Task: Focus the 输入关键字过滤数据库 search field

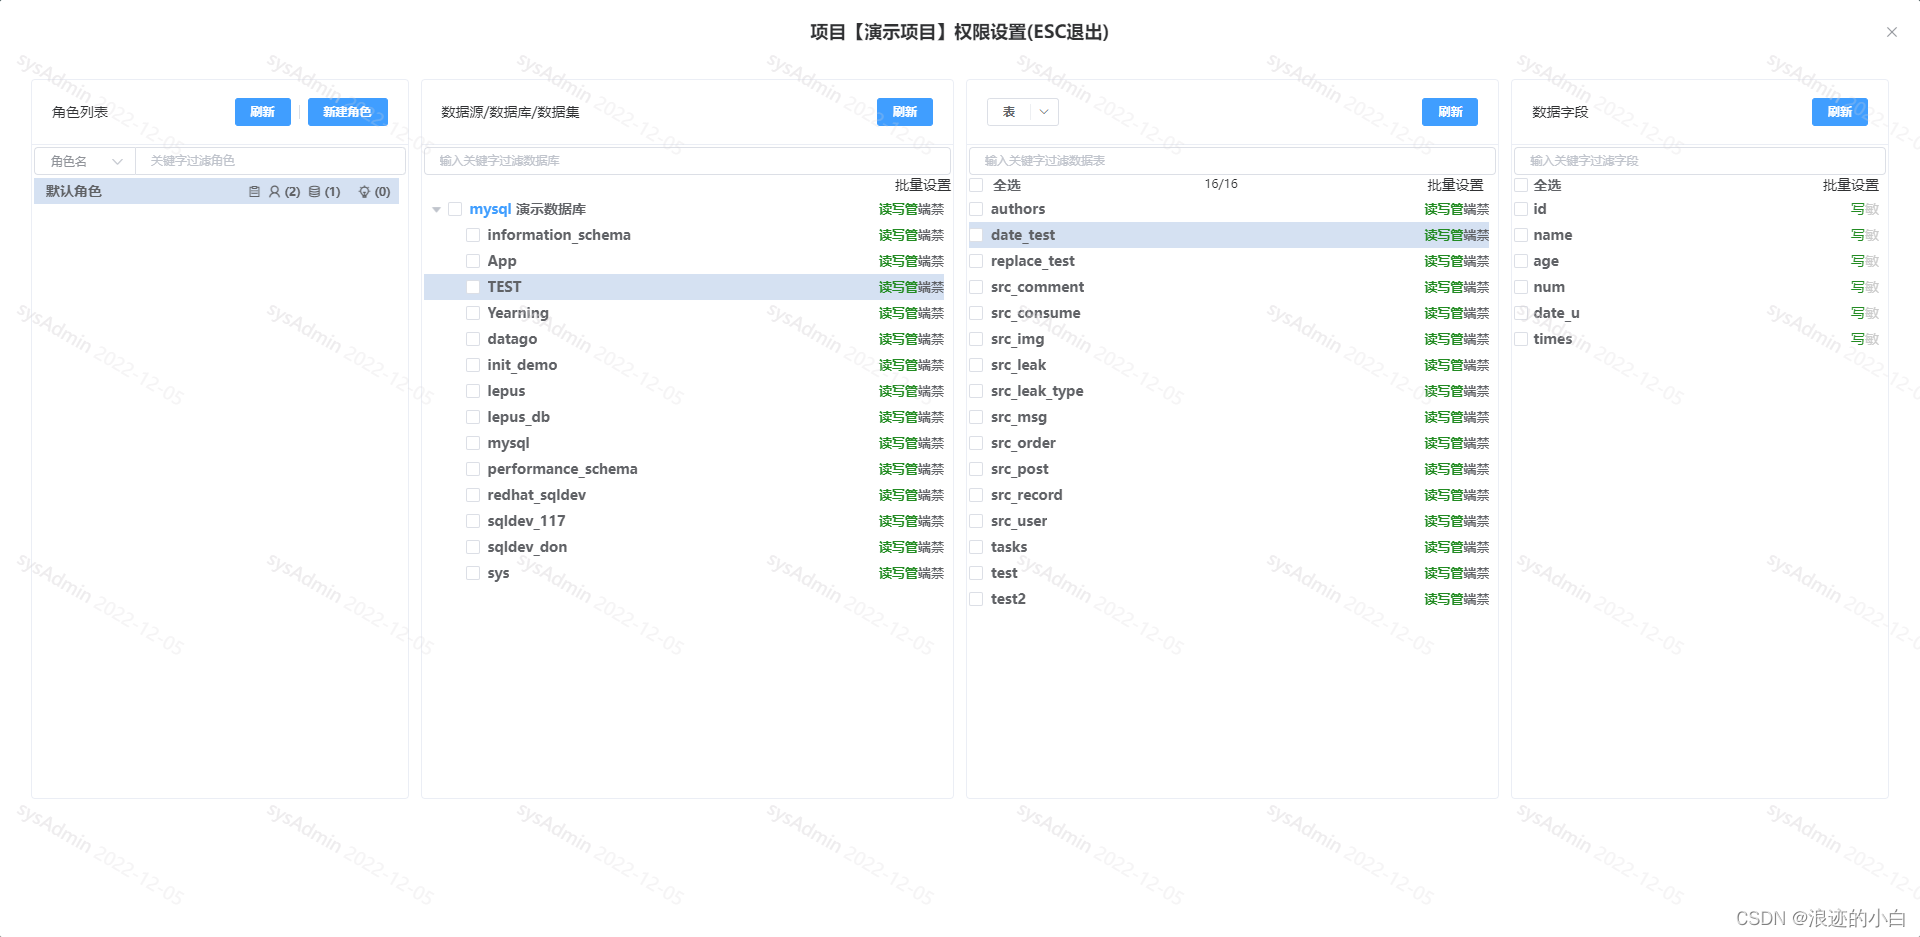Action: tap(687, 161)
